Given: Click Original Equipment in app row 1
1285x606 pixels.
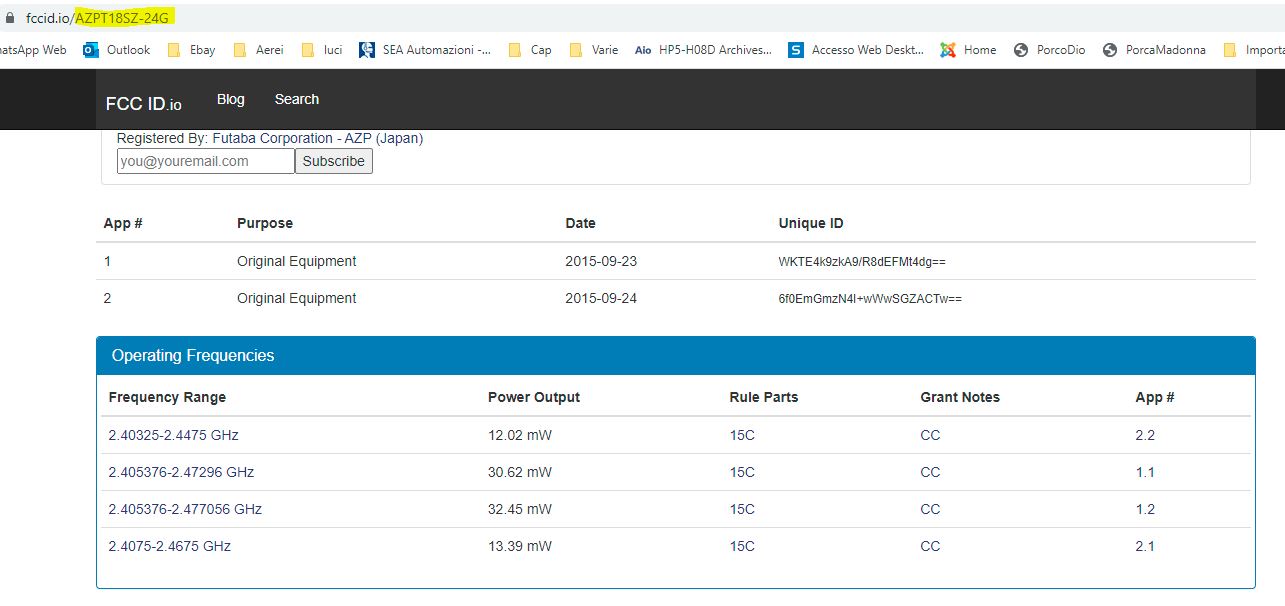Looking at the screenshot, I should coord(296,261).
